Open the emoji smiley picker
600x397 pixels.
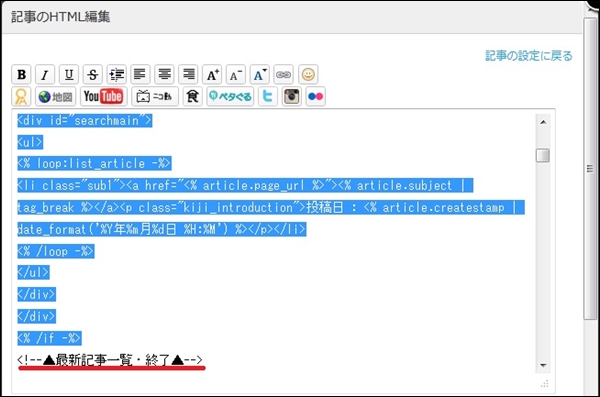pyautogui.click(x=308, y=74)
